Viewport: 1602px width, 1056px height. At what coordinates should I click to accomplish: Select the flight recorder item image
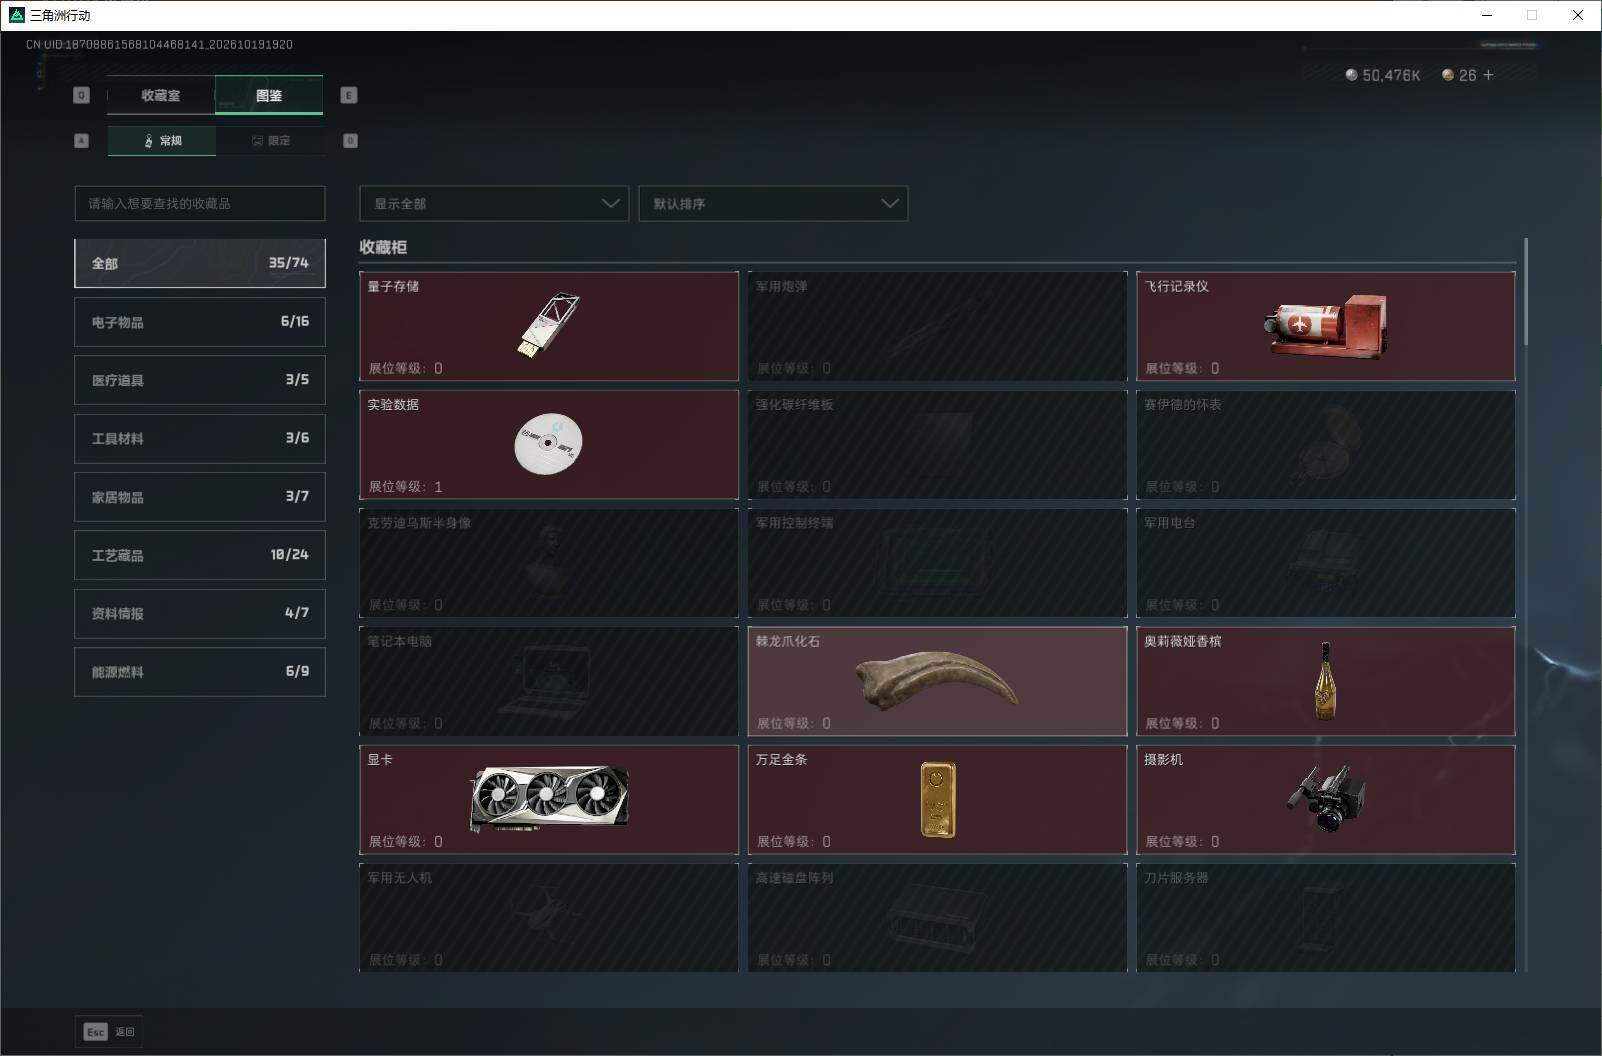[1326, 325]
